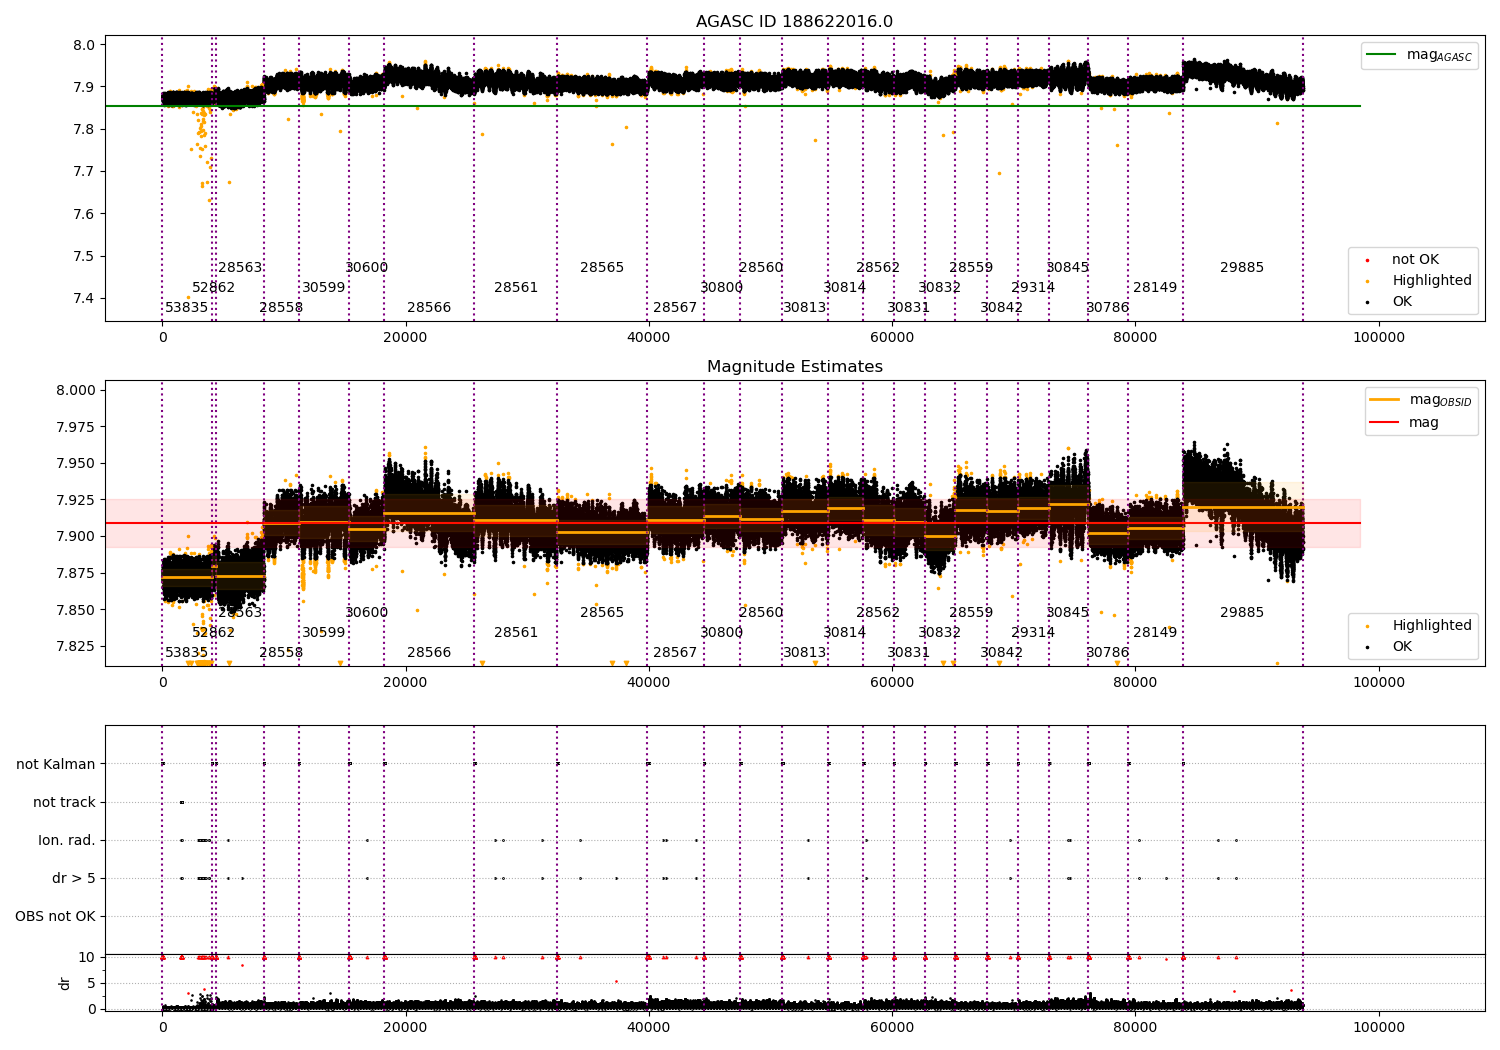
Task: Click obsid label 28563 in the AGASC ID plot
Action: point(240,268)
